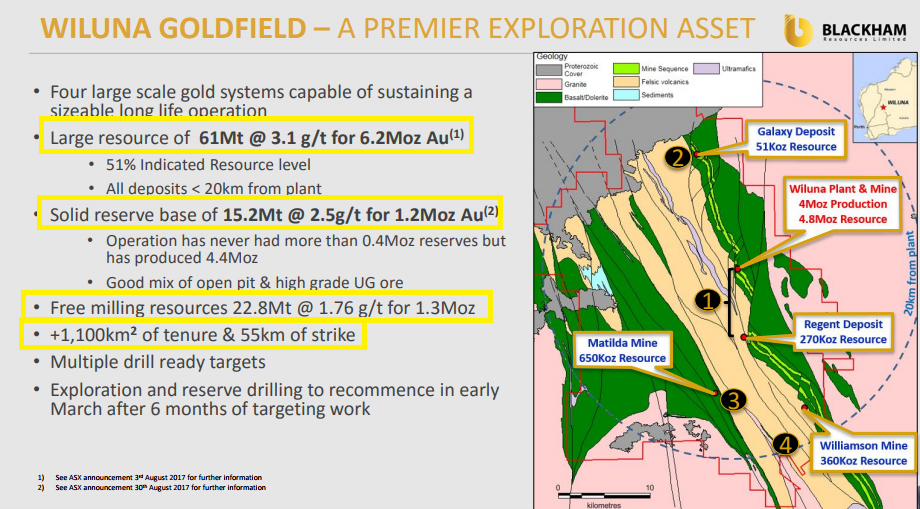Click the 'Four large scale gold systems' bullet
This screenshot has width=920, height=509.
pyautogui.click(x=261, y=101)
